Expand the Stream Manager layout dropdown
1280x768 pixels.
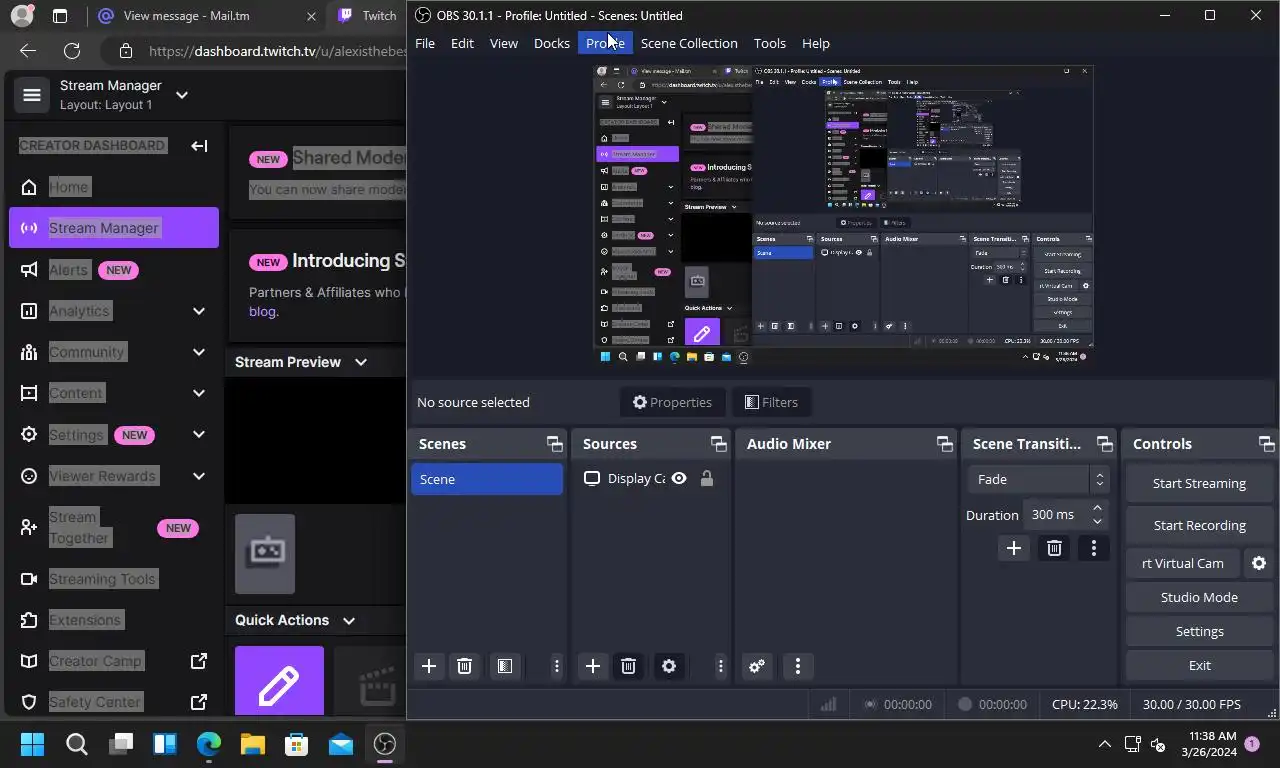(182, 95)
